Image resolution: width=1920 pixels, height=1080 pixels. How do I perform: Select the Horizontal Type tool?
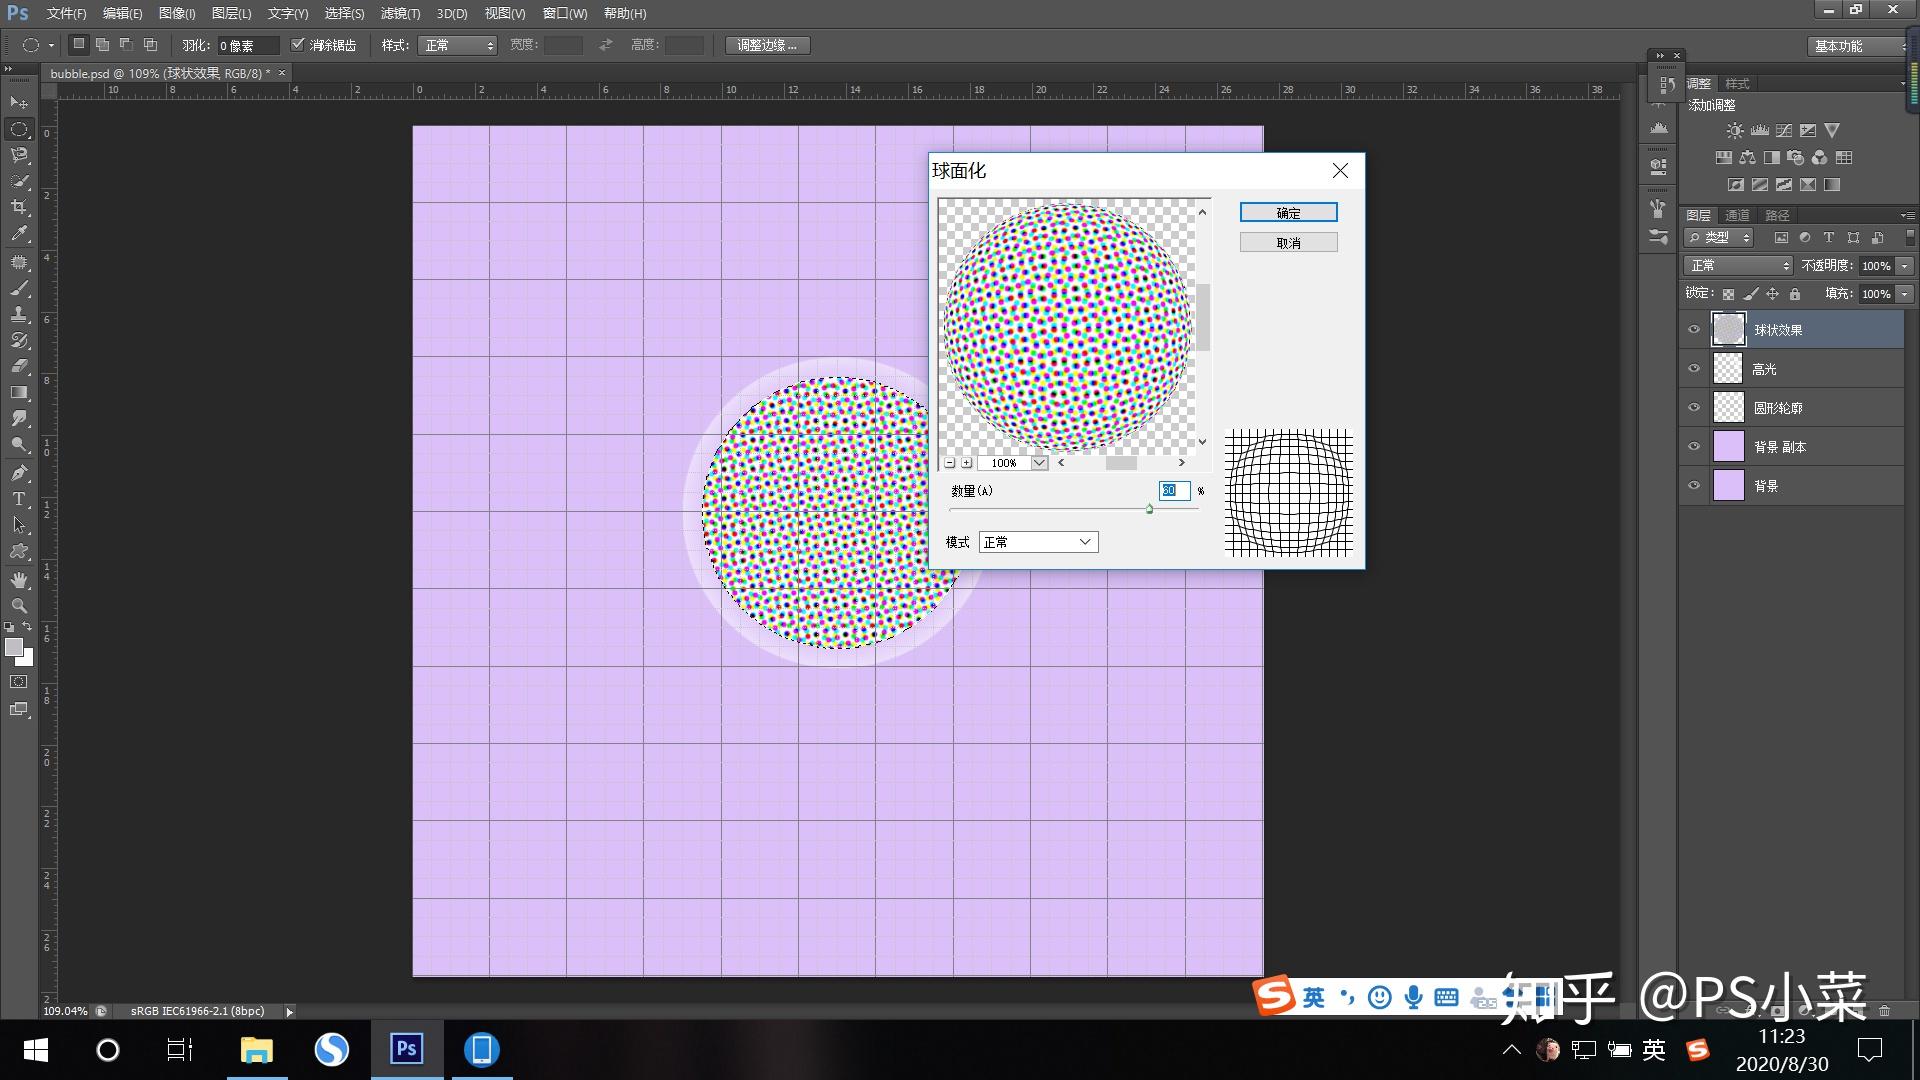point(19,498)
